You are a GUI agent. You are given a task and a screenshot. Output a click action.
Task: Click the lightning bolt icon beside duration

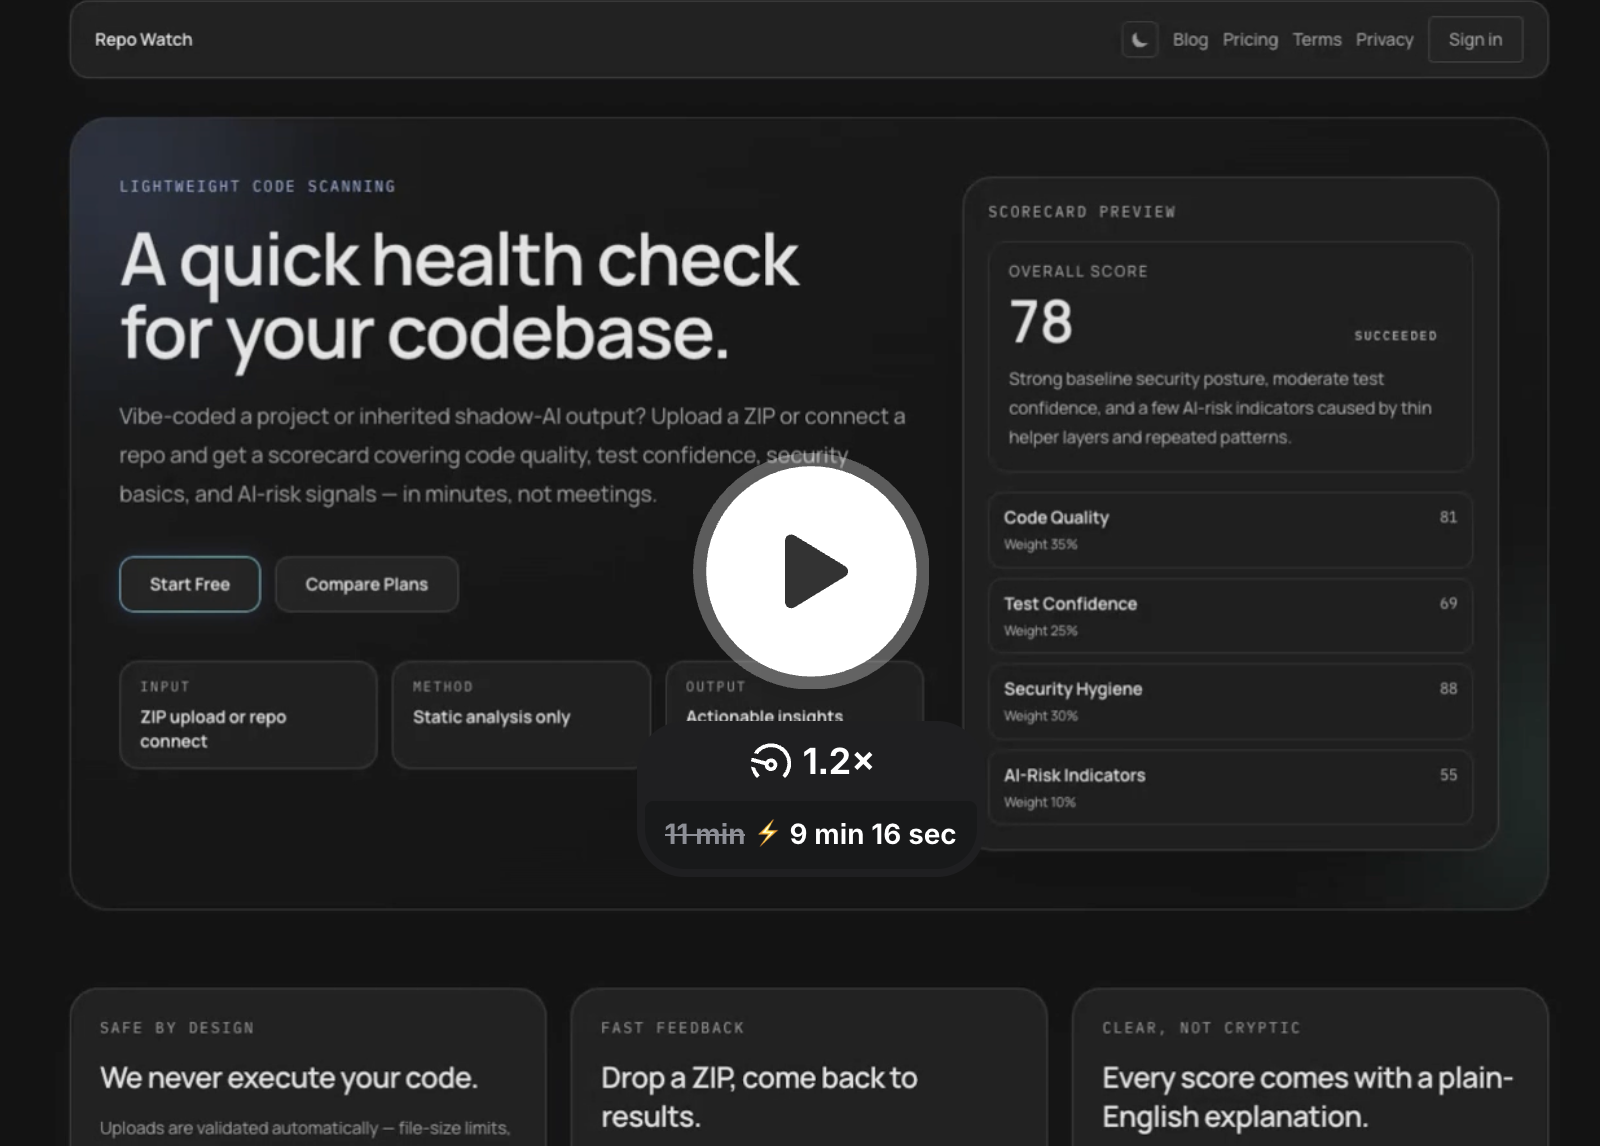[767, 833]
